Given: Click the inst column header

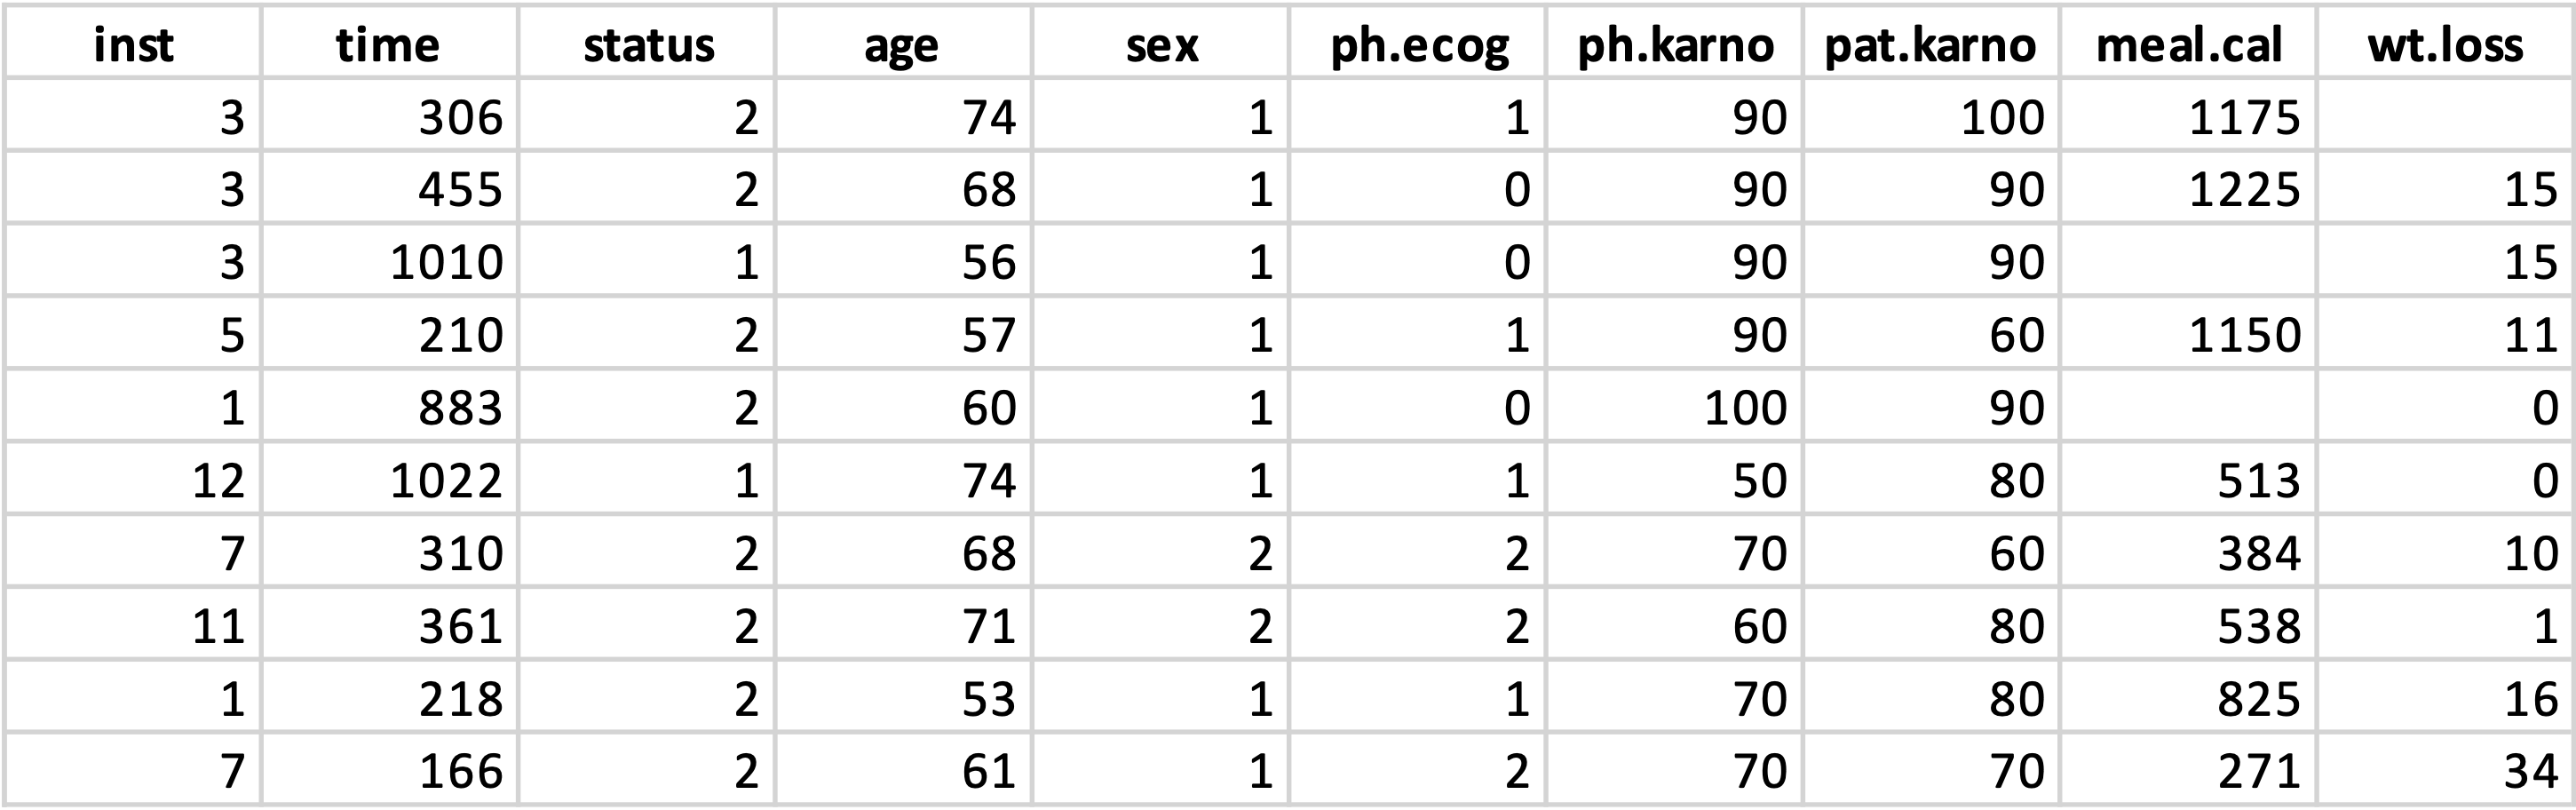Looking at the screenshot, I should point(133,42).
